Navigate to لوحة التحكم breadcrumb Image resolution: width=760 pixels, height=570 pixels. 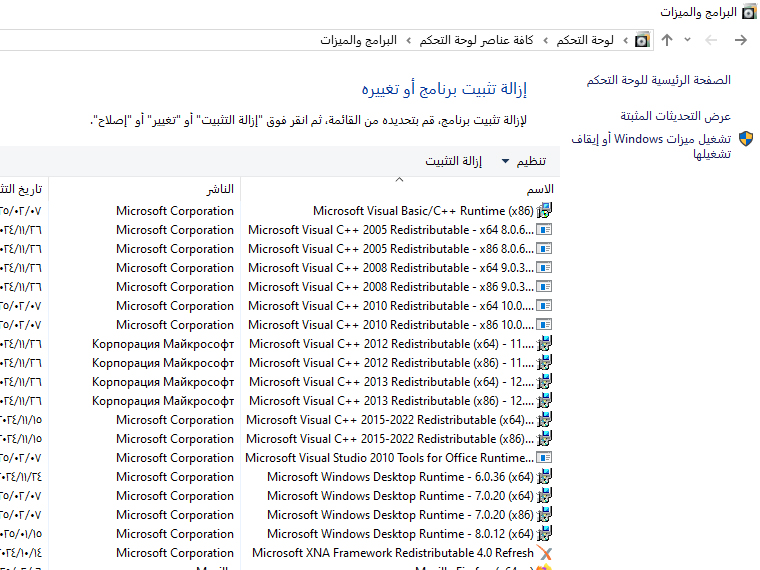click(585, 40)
